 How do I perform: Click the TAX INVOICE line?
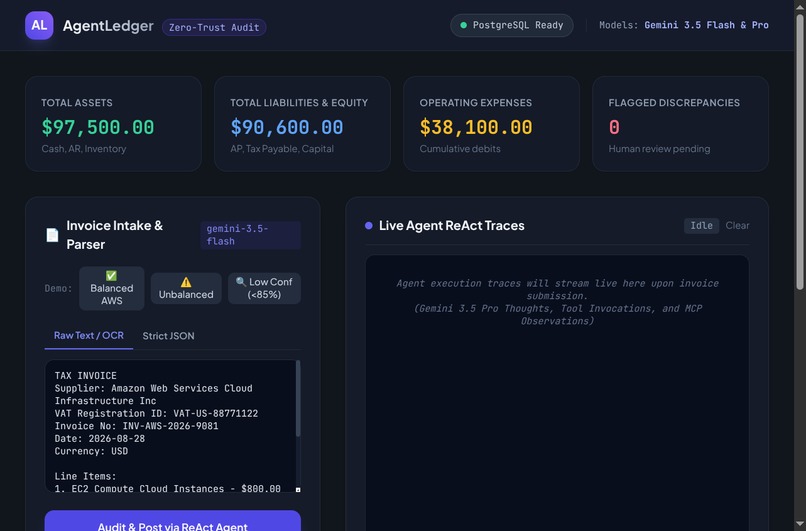point(85,376)
